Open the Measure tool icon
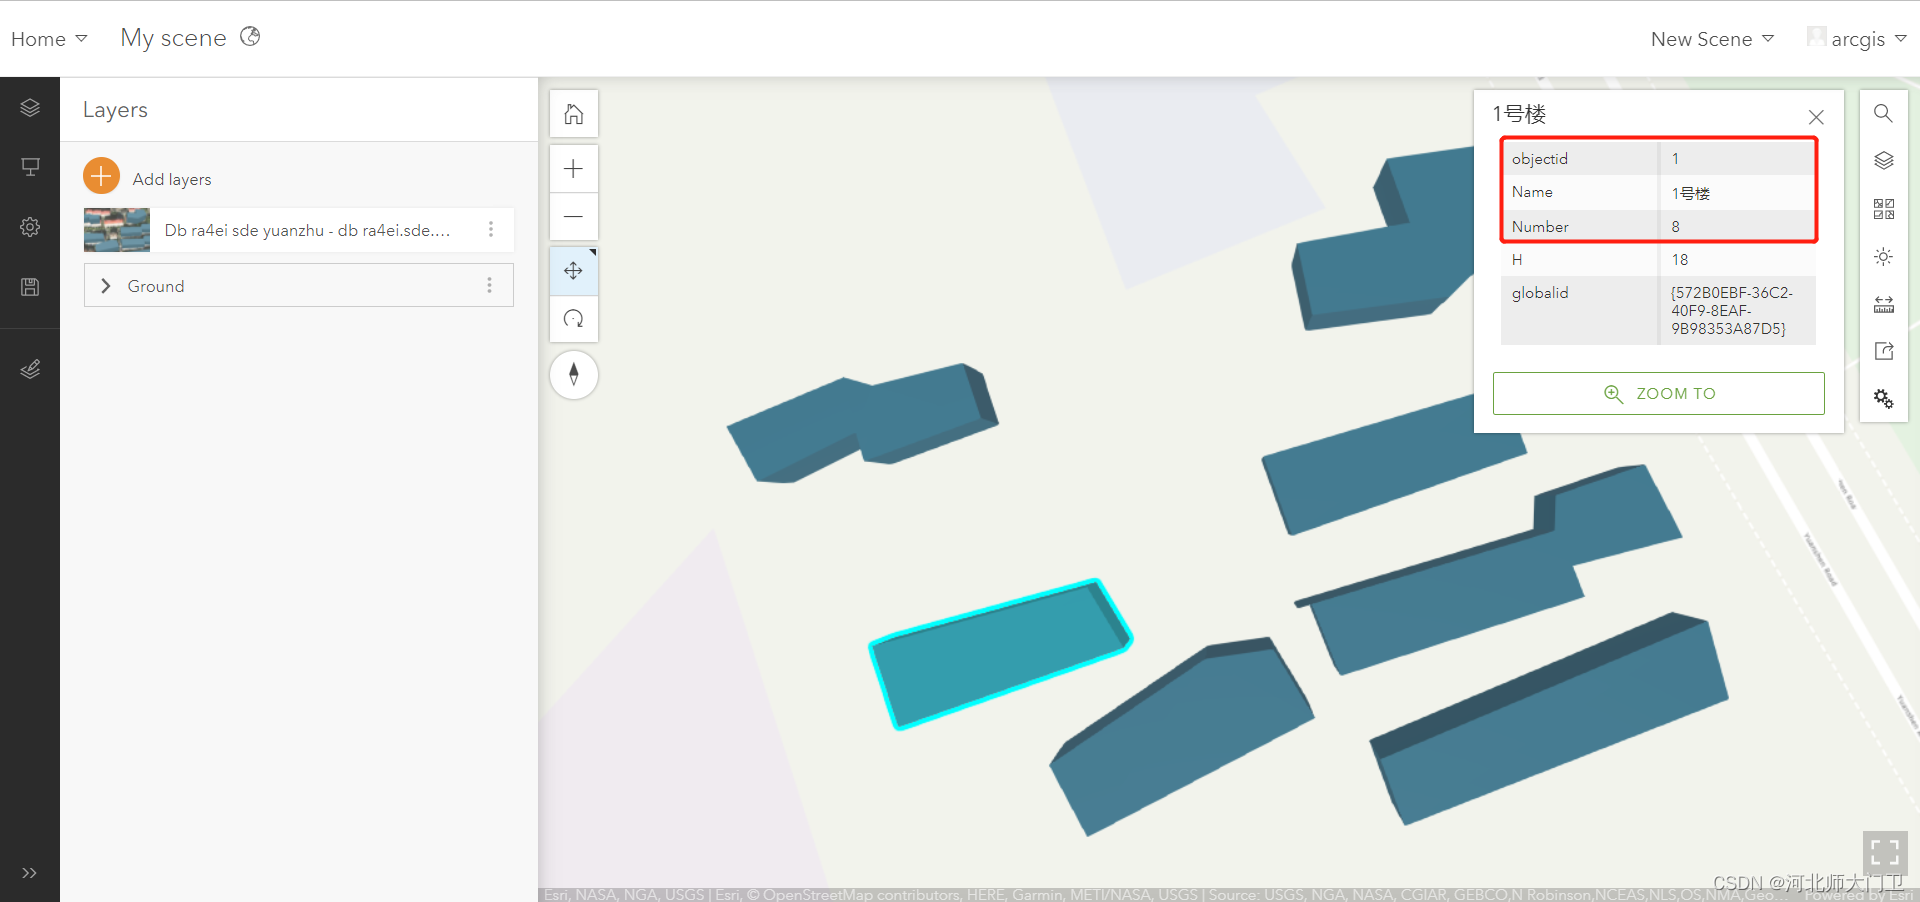 pos(1883,305)
